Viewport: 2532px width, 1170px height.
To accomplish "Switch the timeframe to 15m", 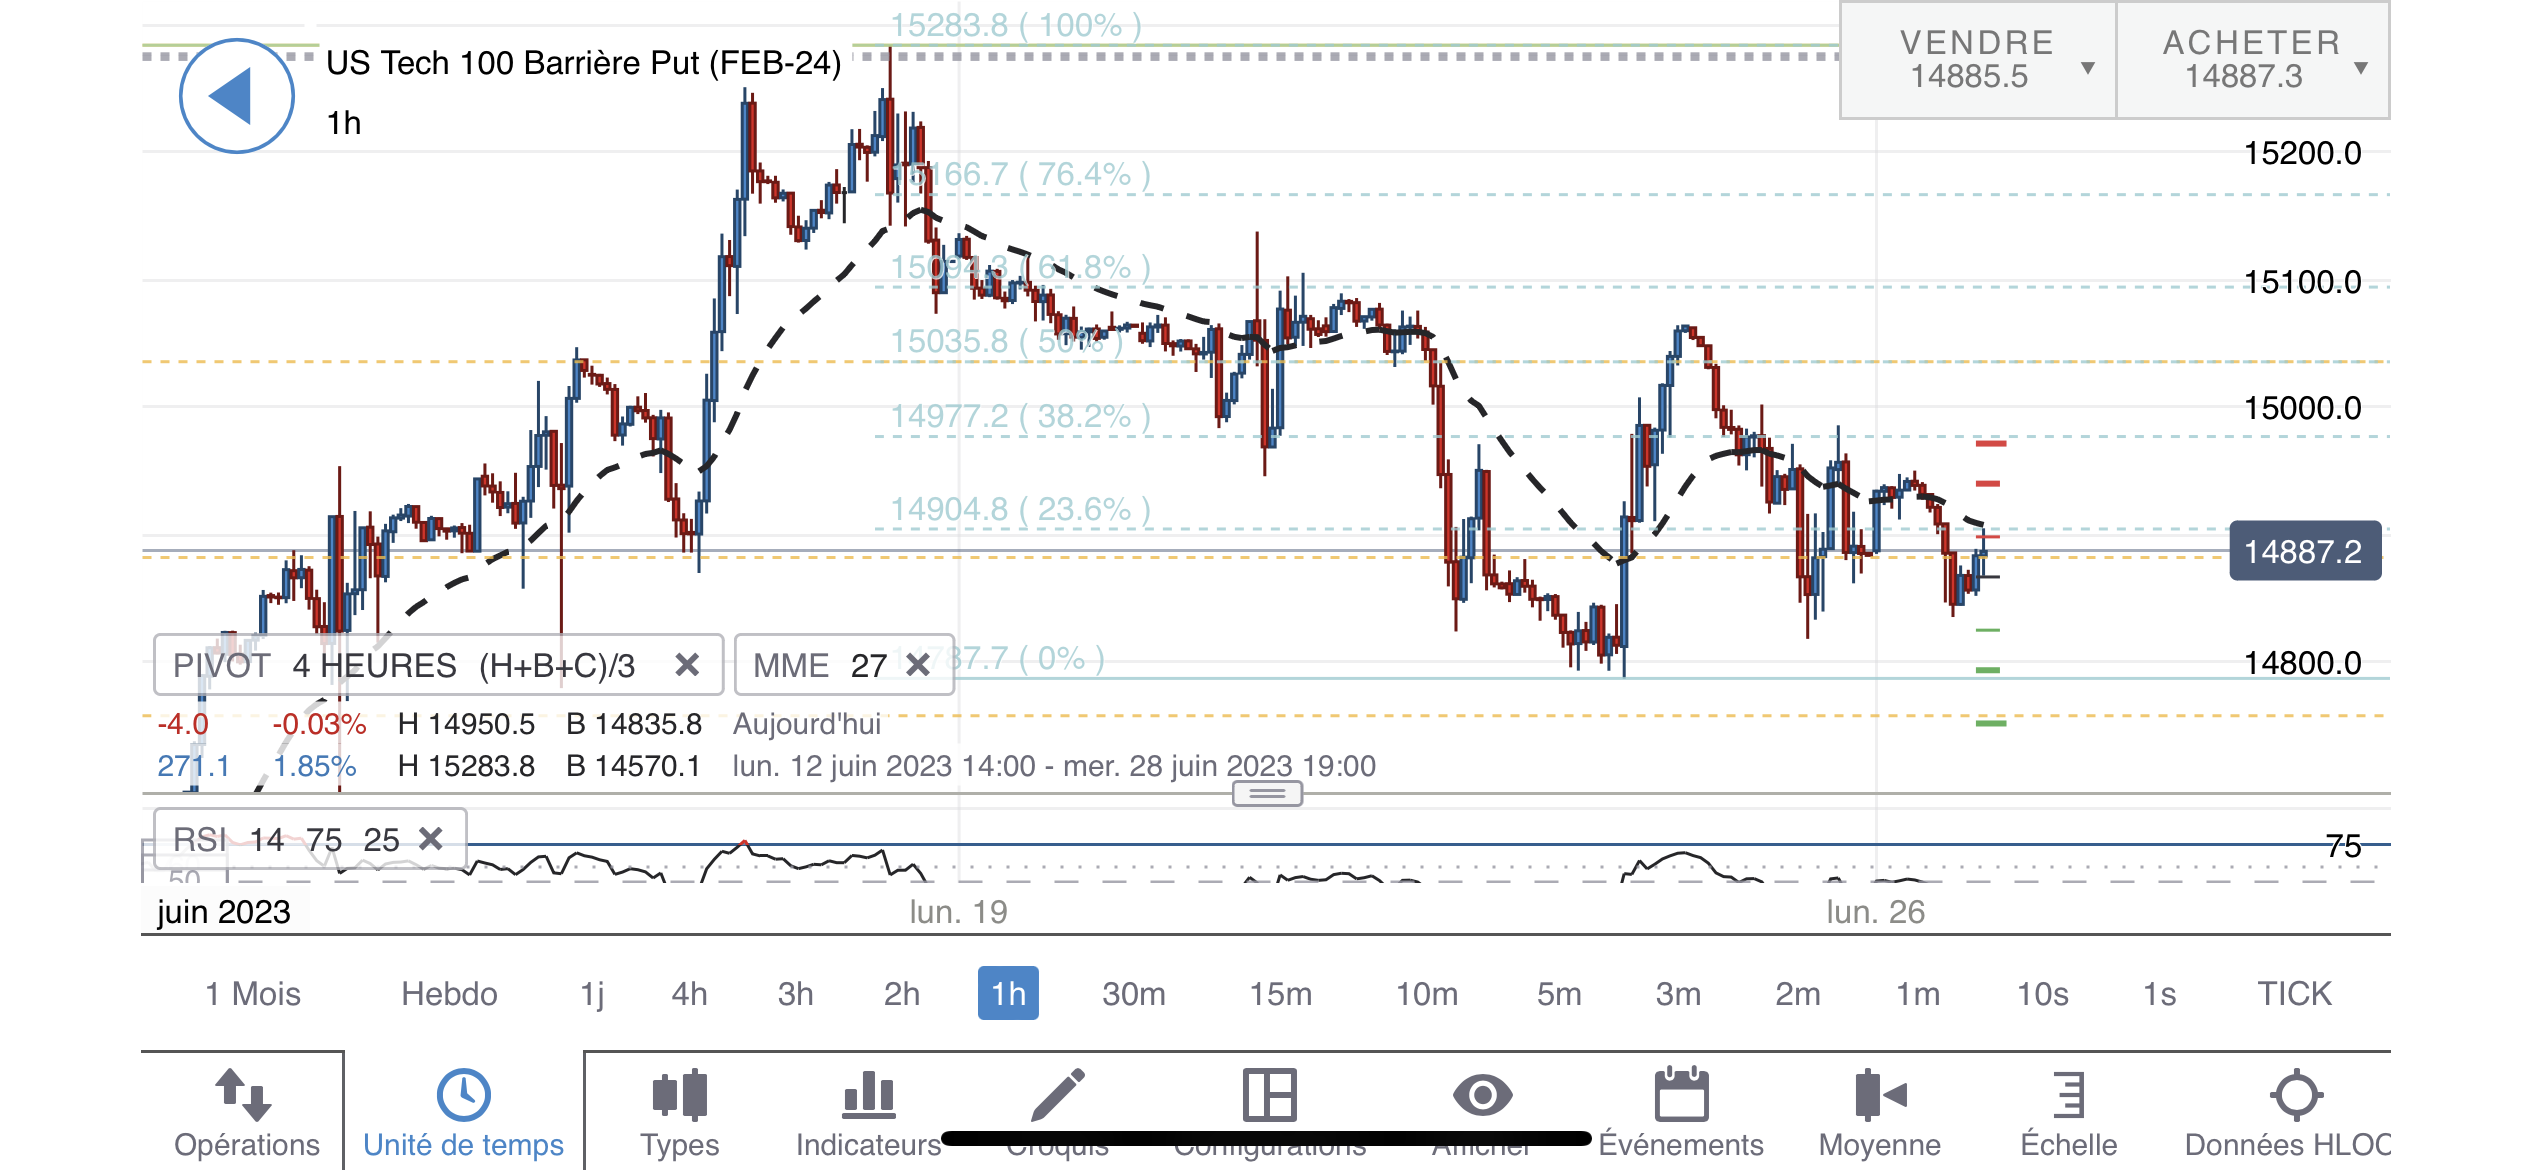I will tap(1280, 994).
